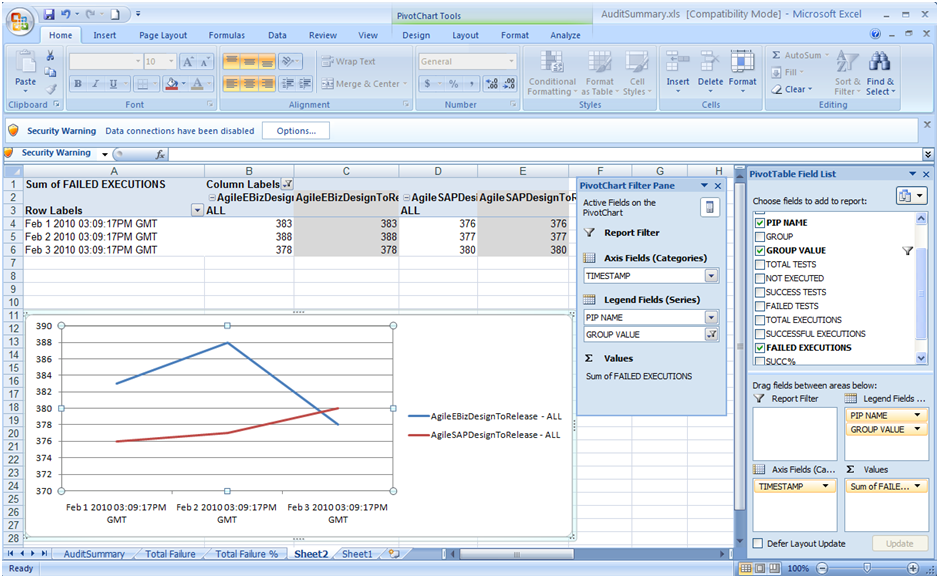Open Microsoft Office Excel Help question mark
The image size is (938, 577).
[x=875, y=34]
